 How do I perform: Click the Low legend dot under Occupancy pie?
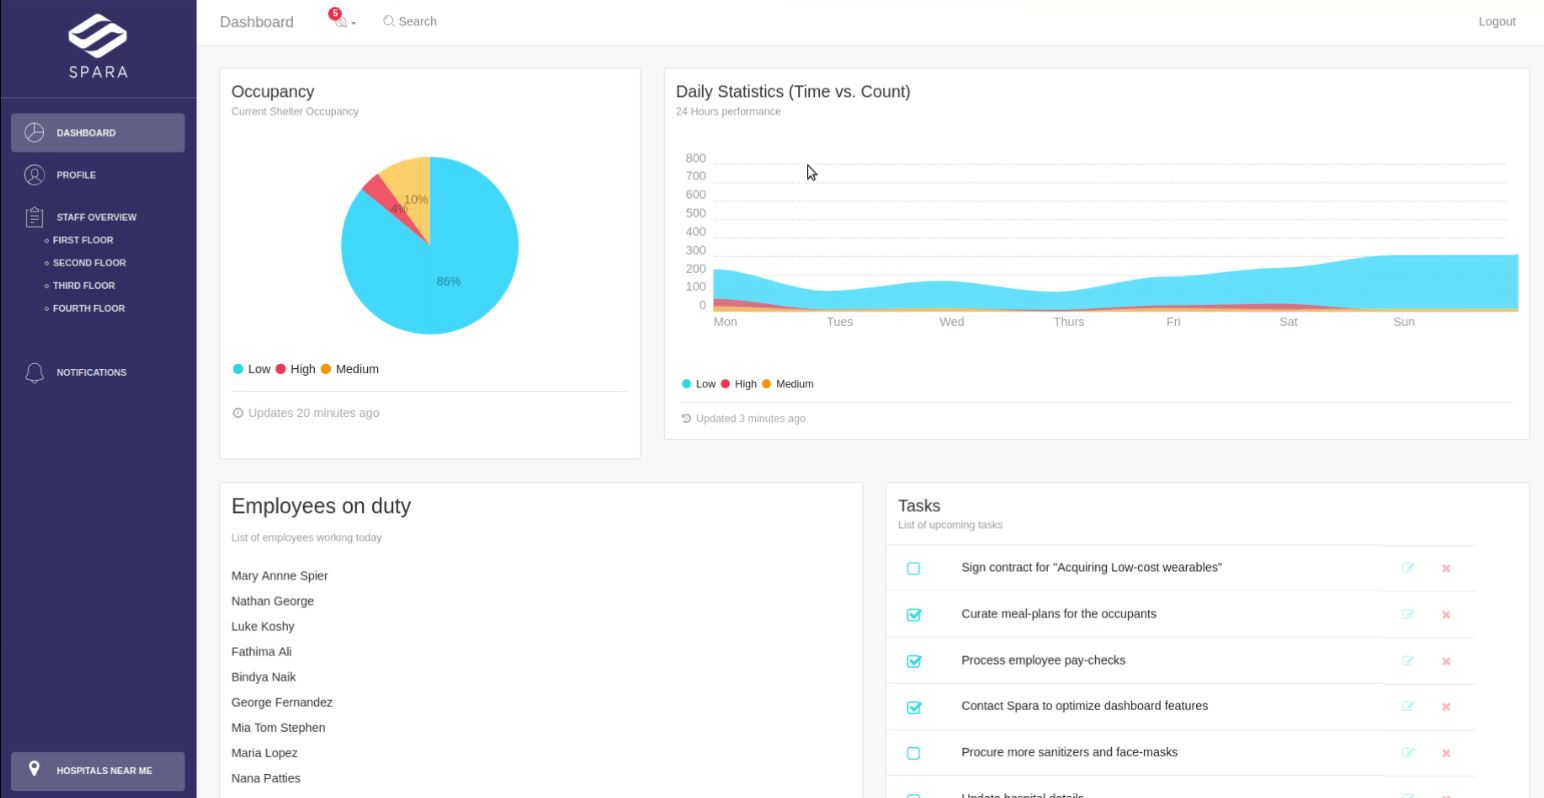pyautogui.click(x=238, y=369)
